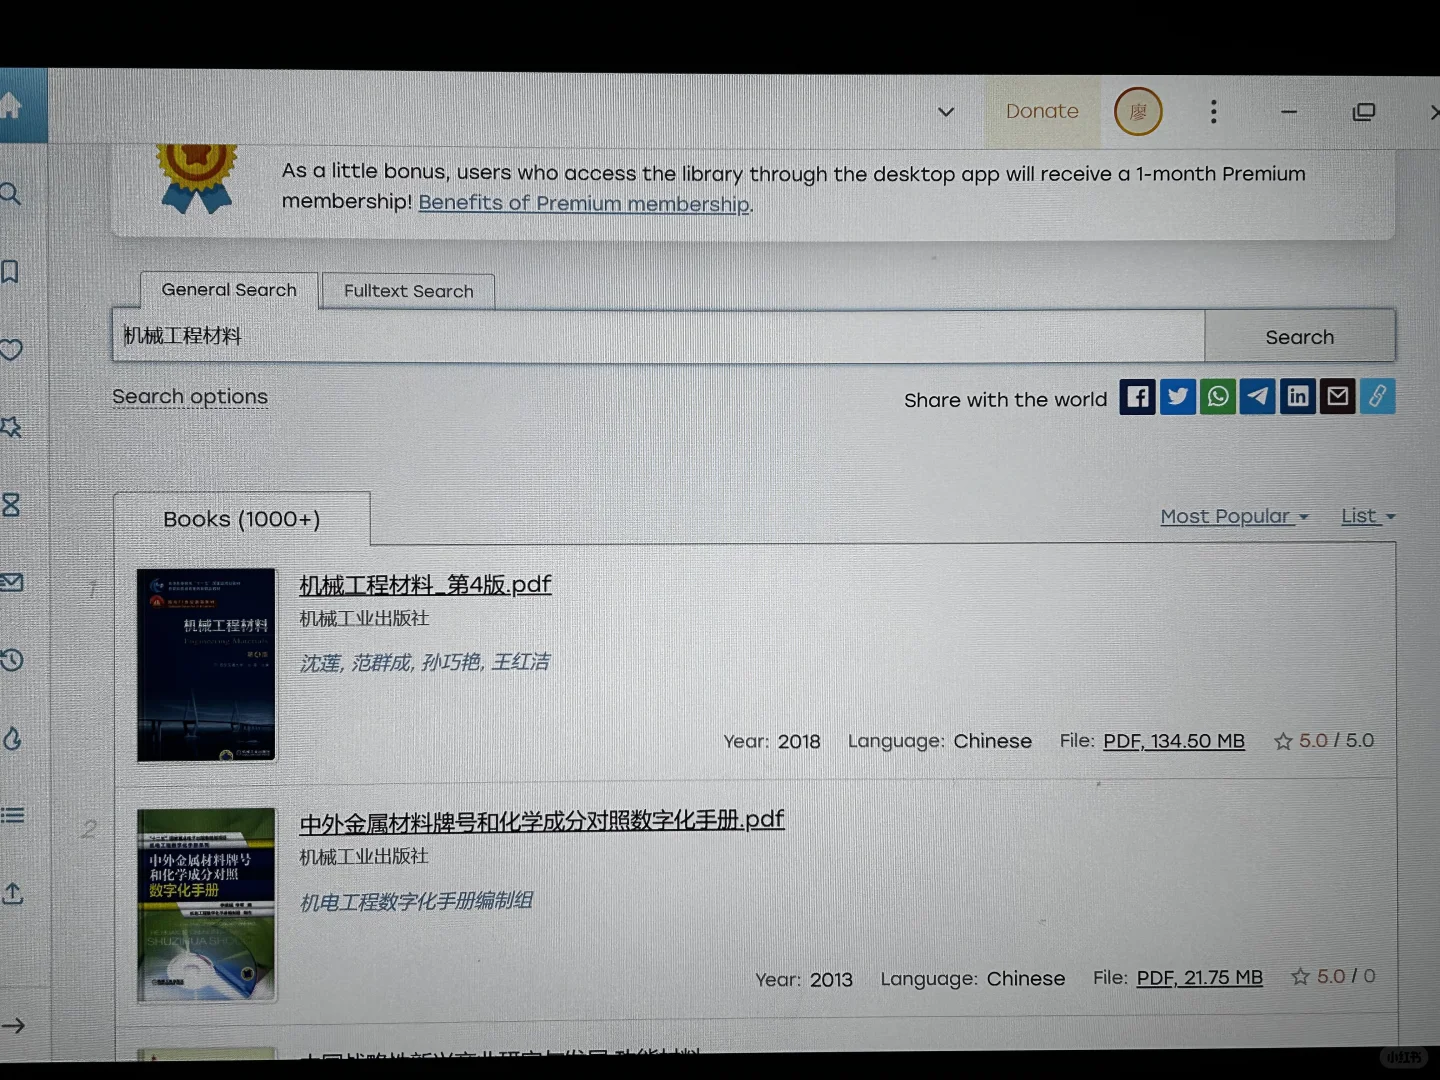This screenshot has width=1440, height=1080.
Task: Share via LinkedIn icon
Action: tap(1297, 397)
